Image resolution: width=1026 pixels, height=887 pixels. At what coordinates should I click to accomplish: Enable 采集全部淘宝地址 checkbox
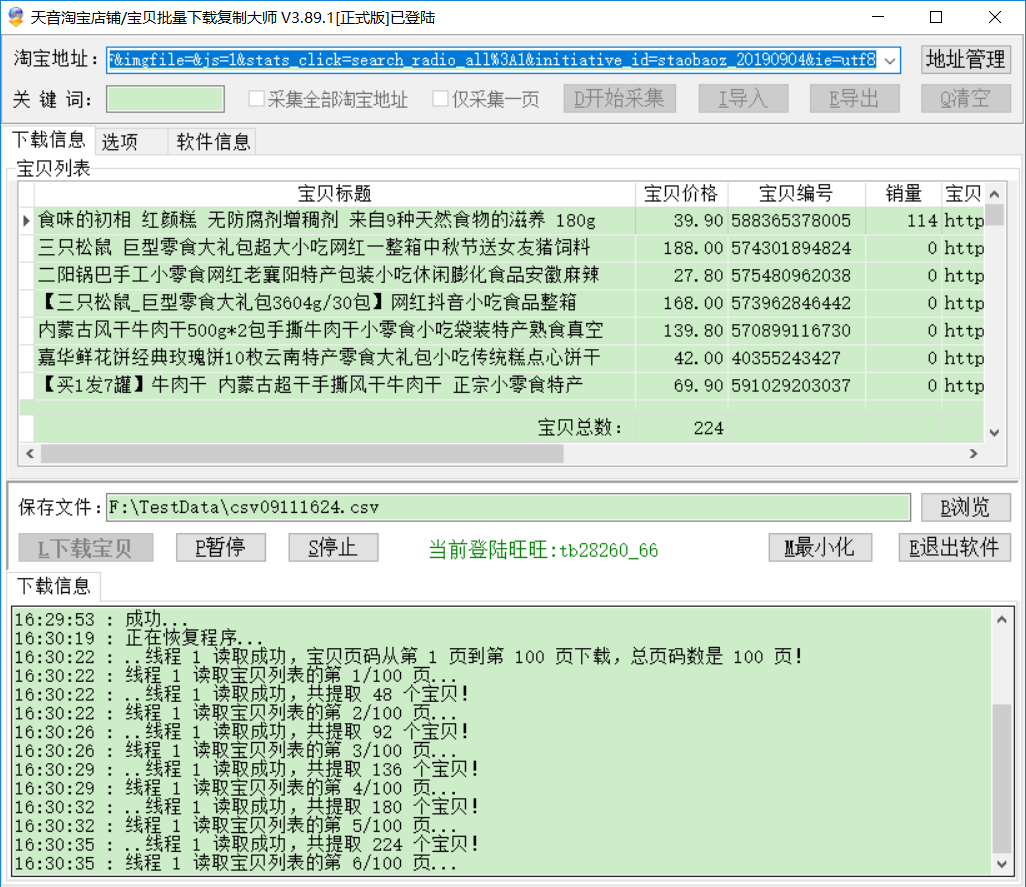point(257,99)
